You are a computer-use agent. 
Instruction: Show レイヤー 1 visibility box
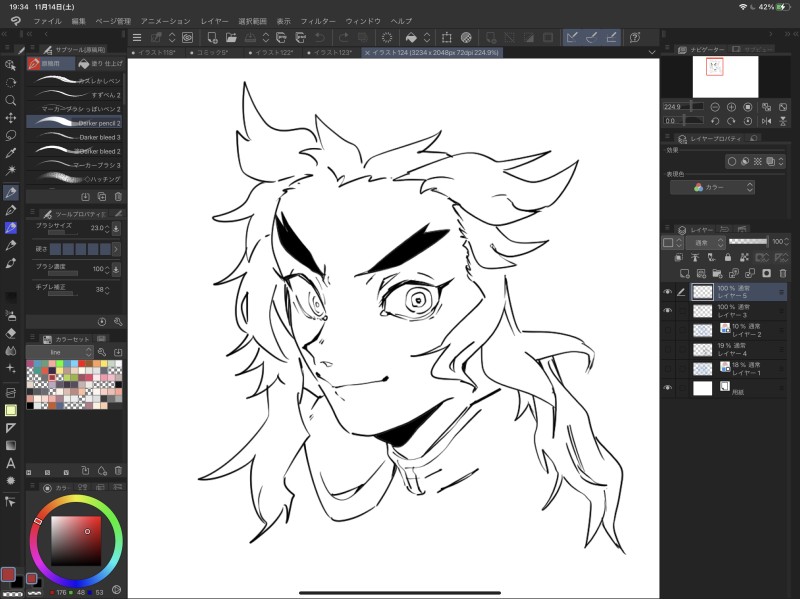(x=667, y=368)
